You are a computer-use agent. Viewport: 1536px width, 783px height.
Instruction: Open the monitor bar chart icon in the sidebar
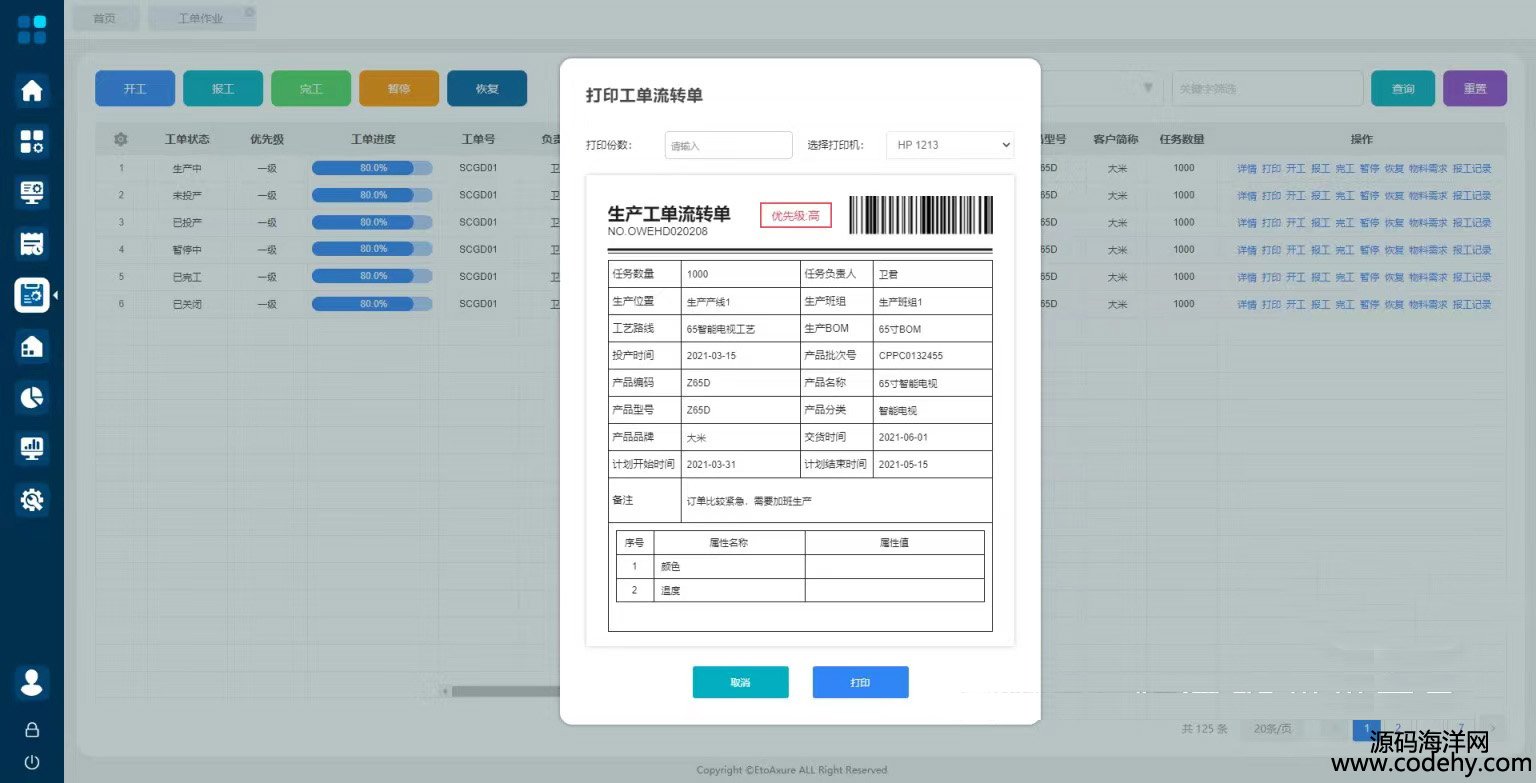coord(32,448)
